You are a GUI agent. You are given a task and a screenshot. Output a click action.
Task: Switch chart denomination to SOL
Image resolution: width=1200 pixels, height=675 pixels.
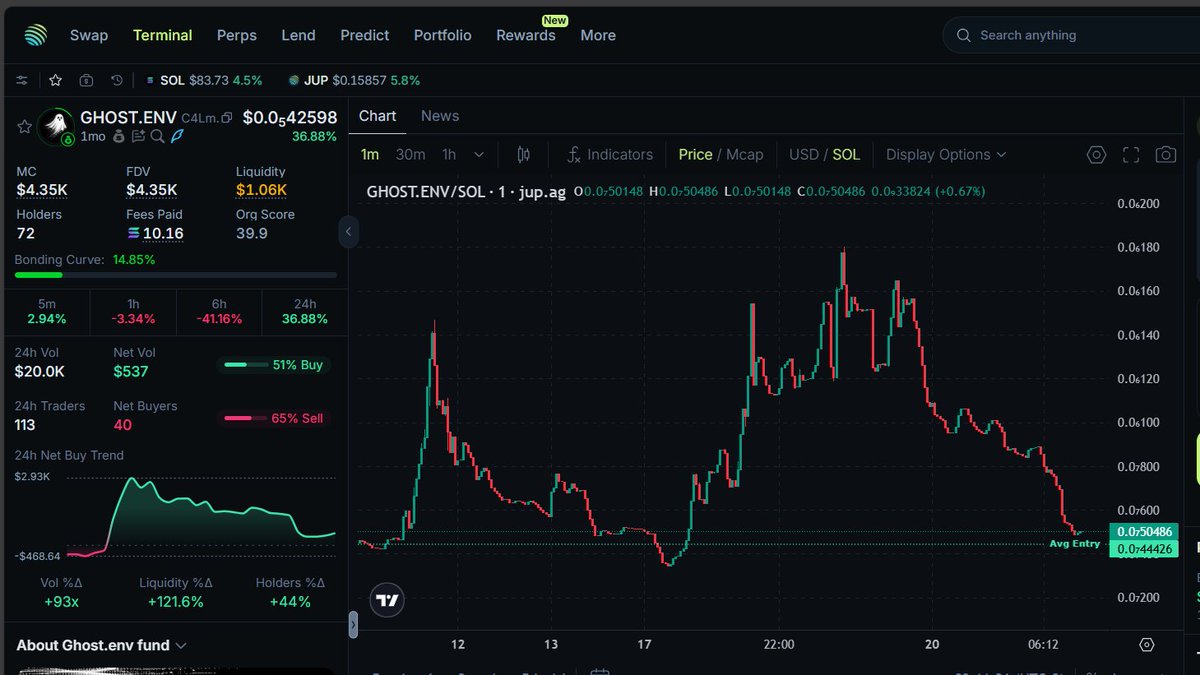point(846,155)
